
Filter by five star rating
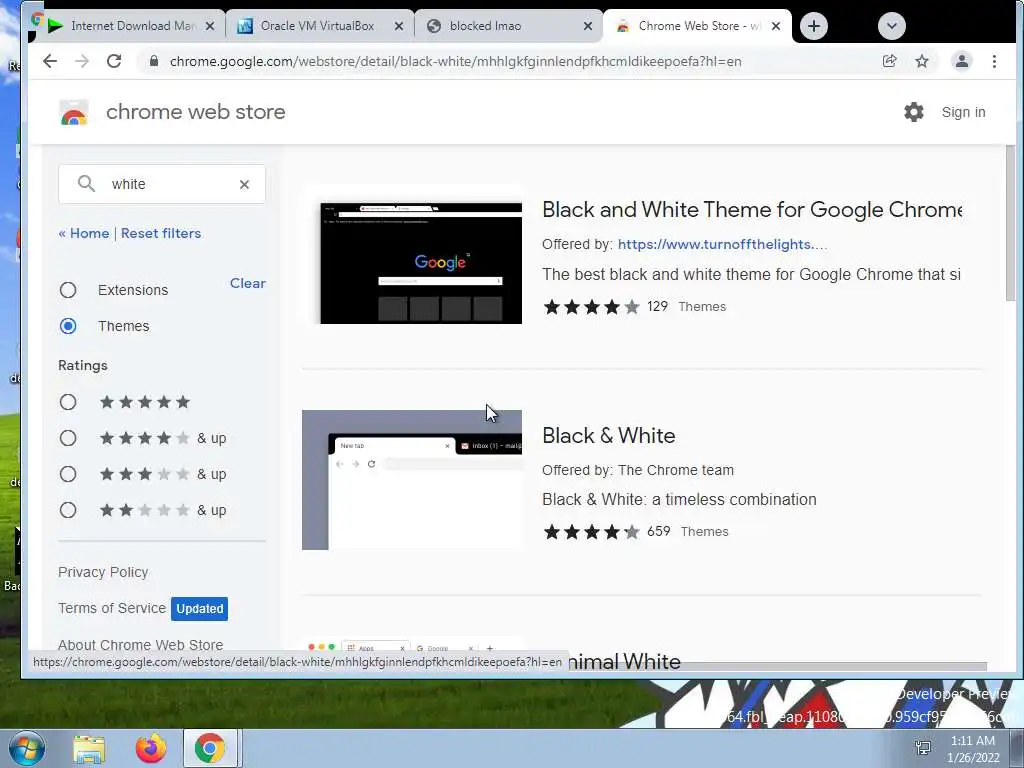pyautogui.click(x=68, y=402)
